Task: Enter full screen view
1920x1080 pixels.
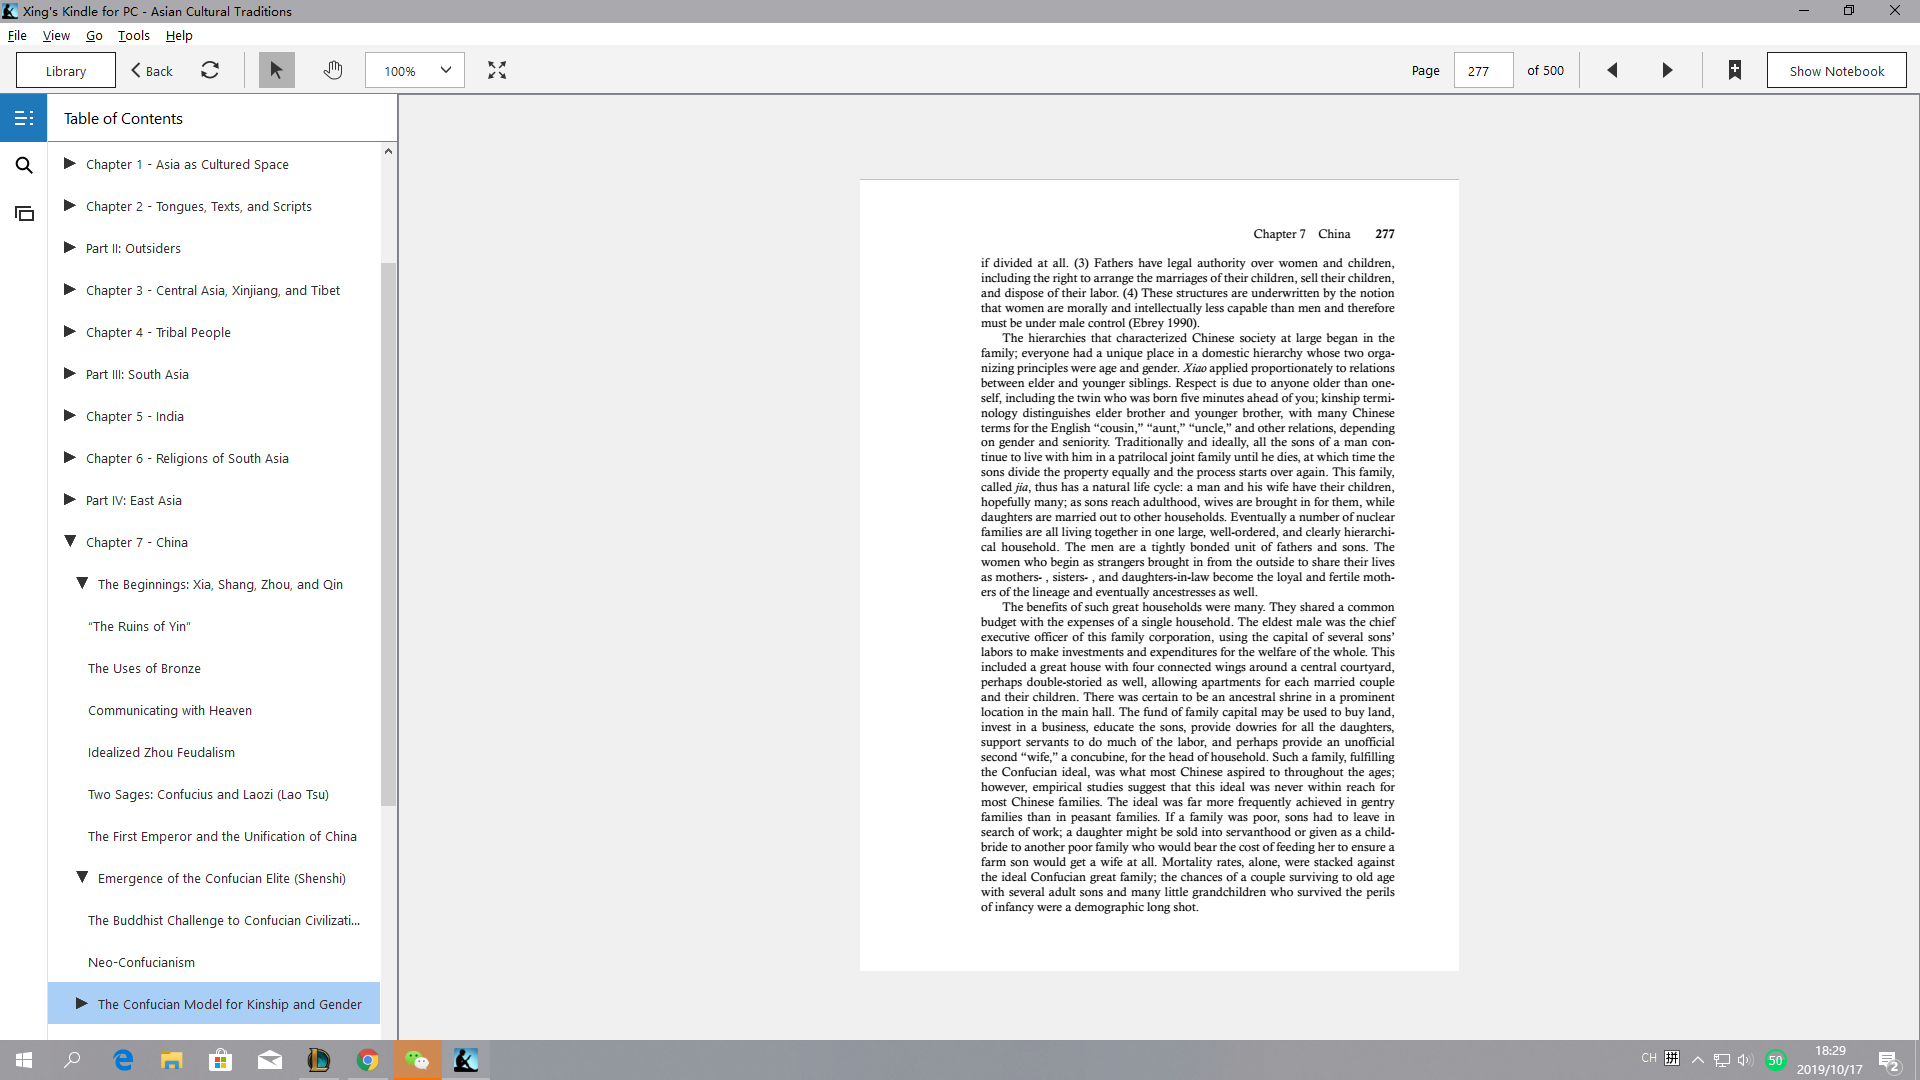Action: (x=497, y=70)
